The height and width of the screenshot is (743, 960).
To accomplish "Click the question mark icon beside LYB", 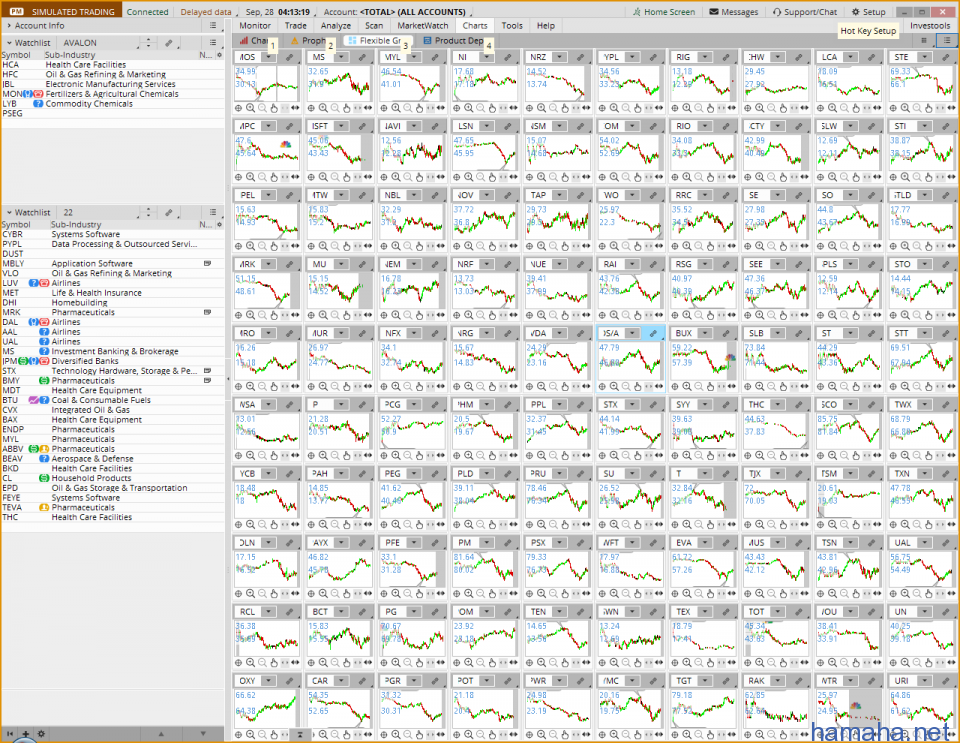I will [38, 103].
